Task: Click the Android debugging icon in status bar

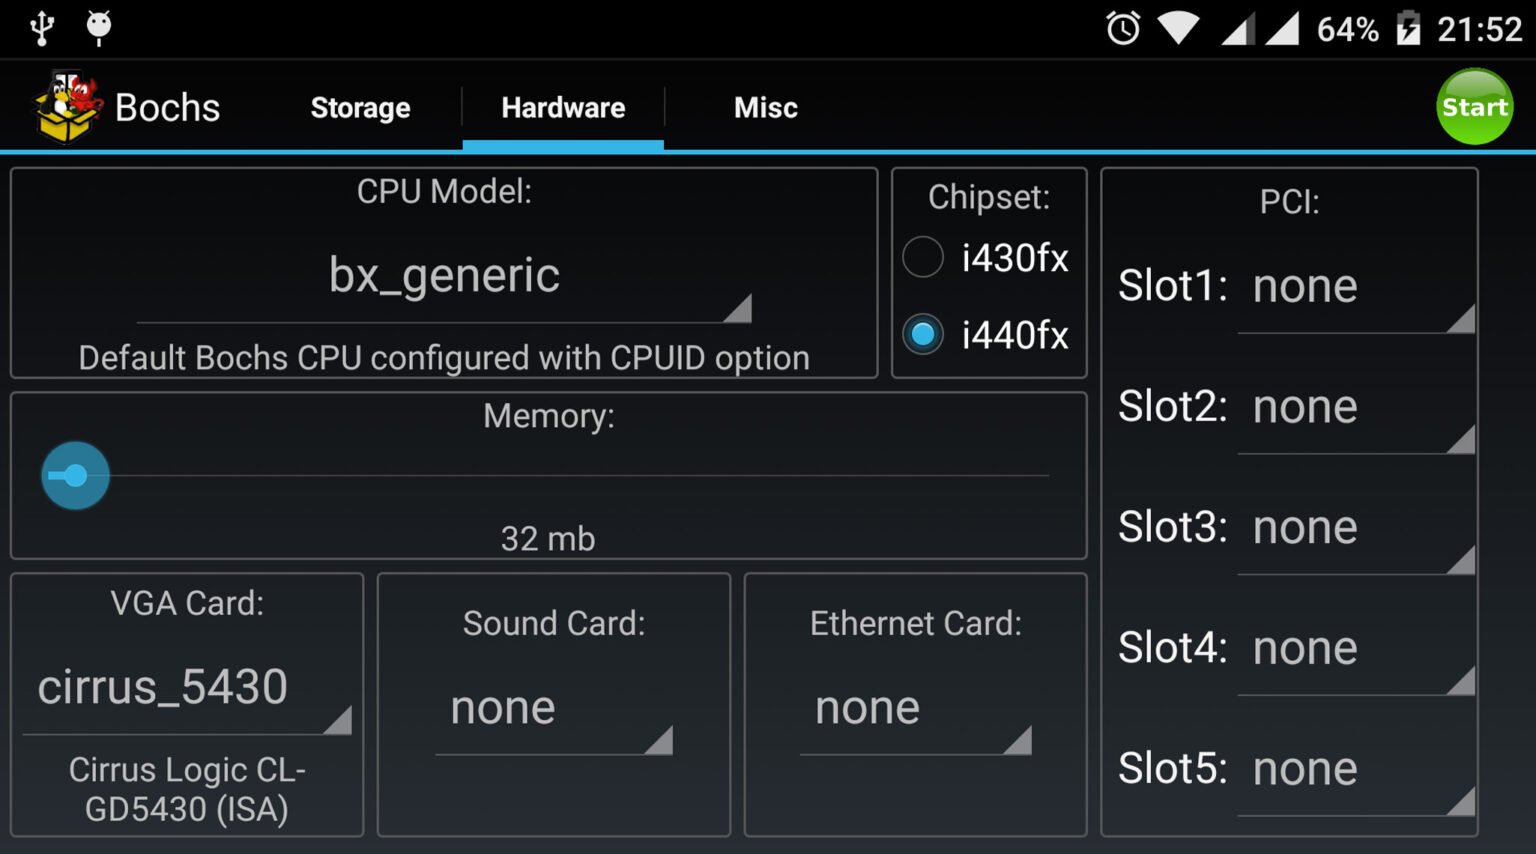Action: coord(98,28)
